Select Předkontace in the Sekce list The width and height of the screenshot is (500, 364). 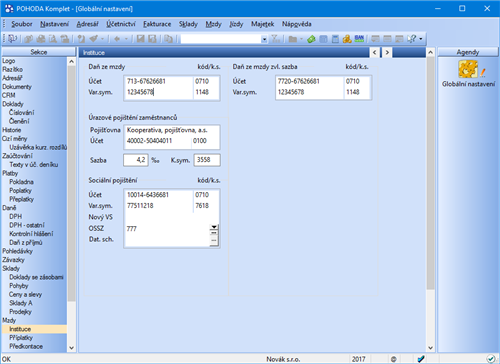click(26, 347)
